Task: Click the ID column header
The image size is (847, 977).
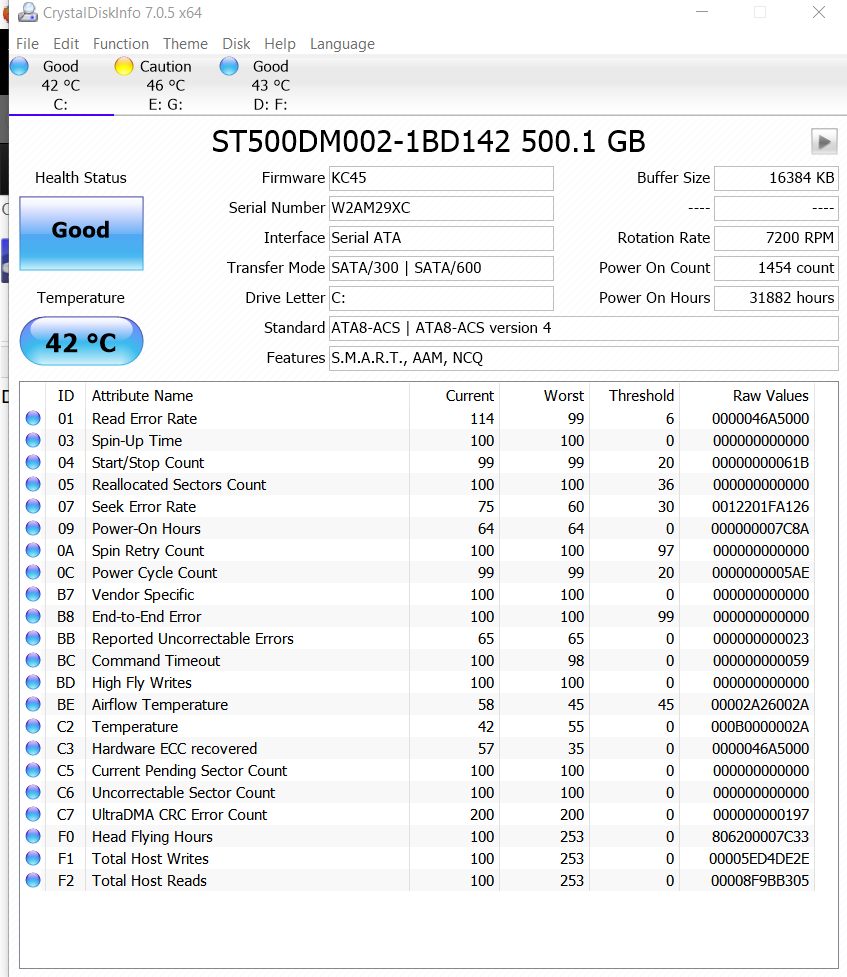Action: point(65,396)
